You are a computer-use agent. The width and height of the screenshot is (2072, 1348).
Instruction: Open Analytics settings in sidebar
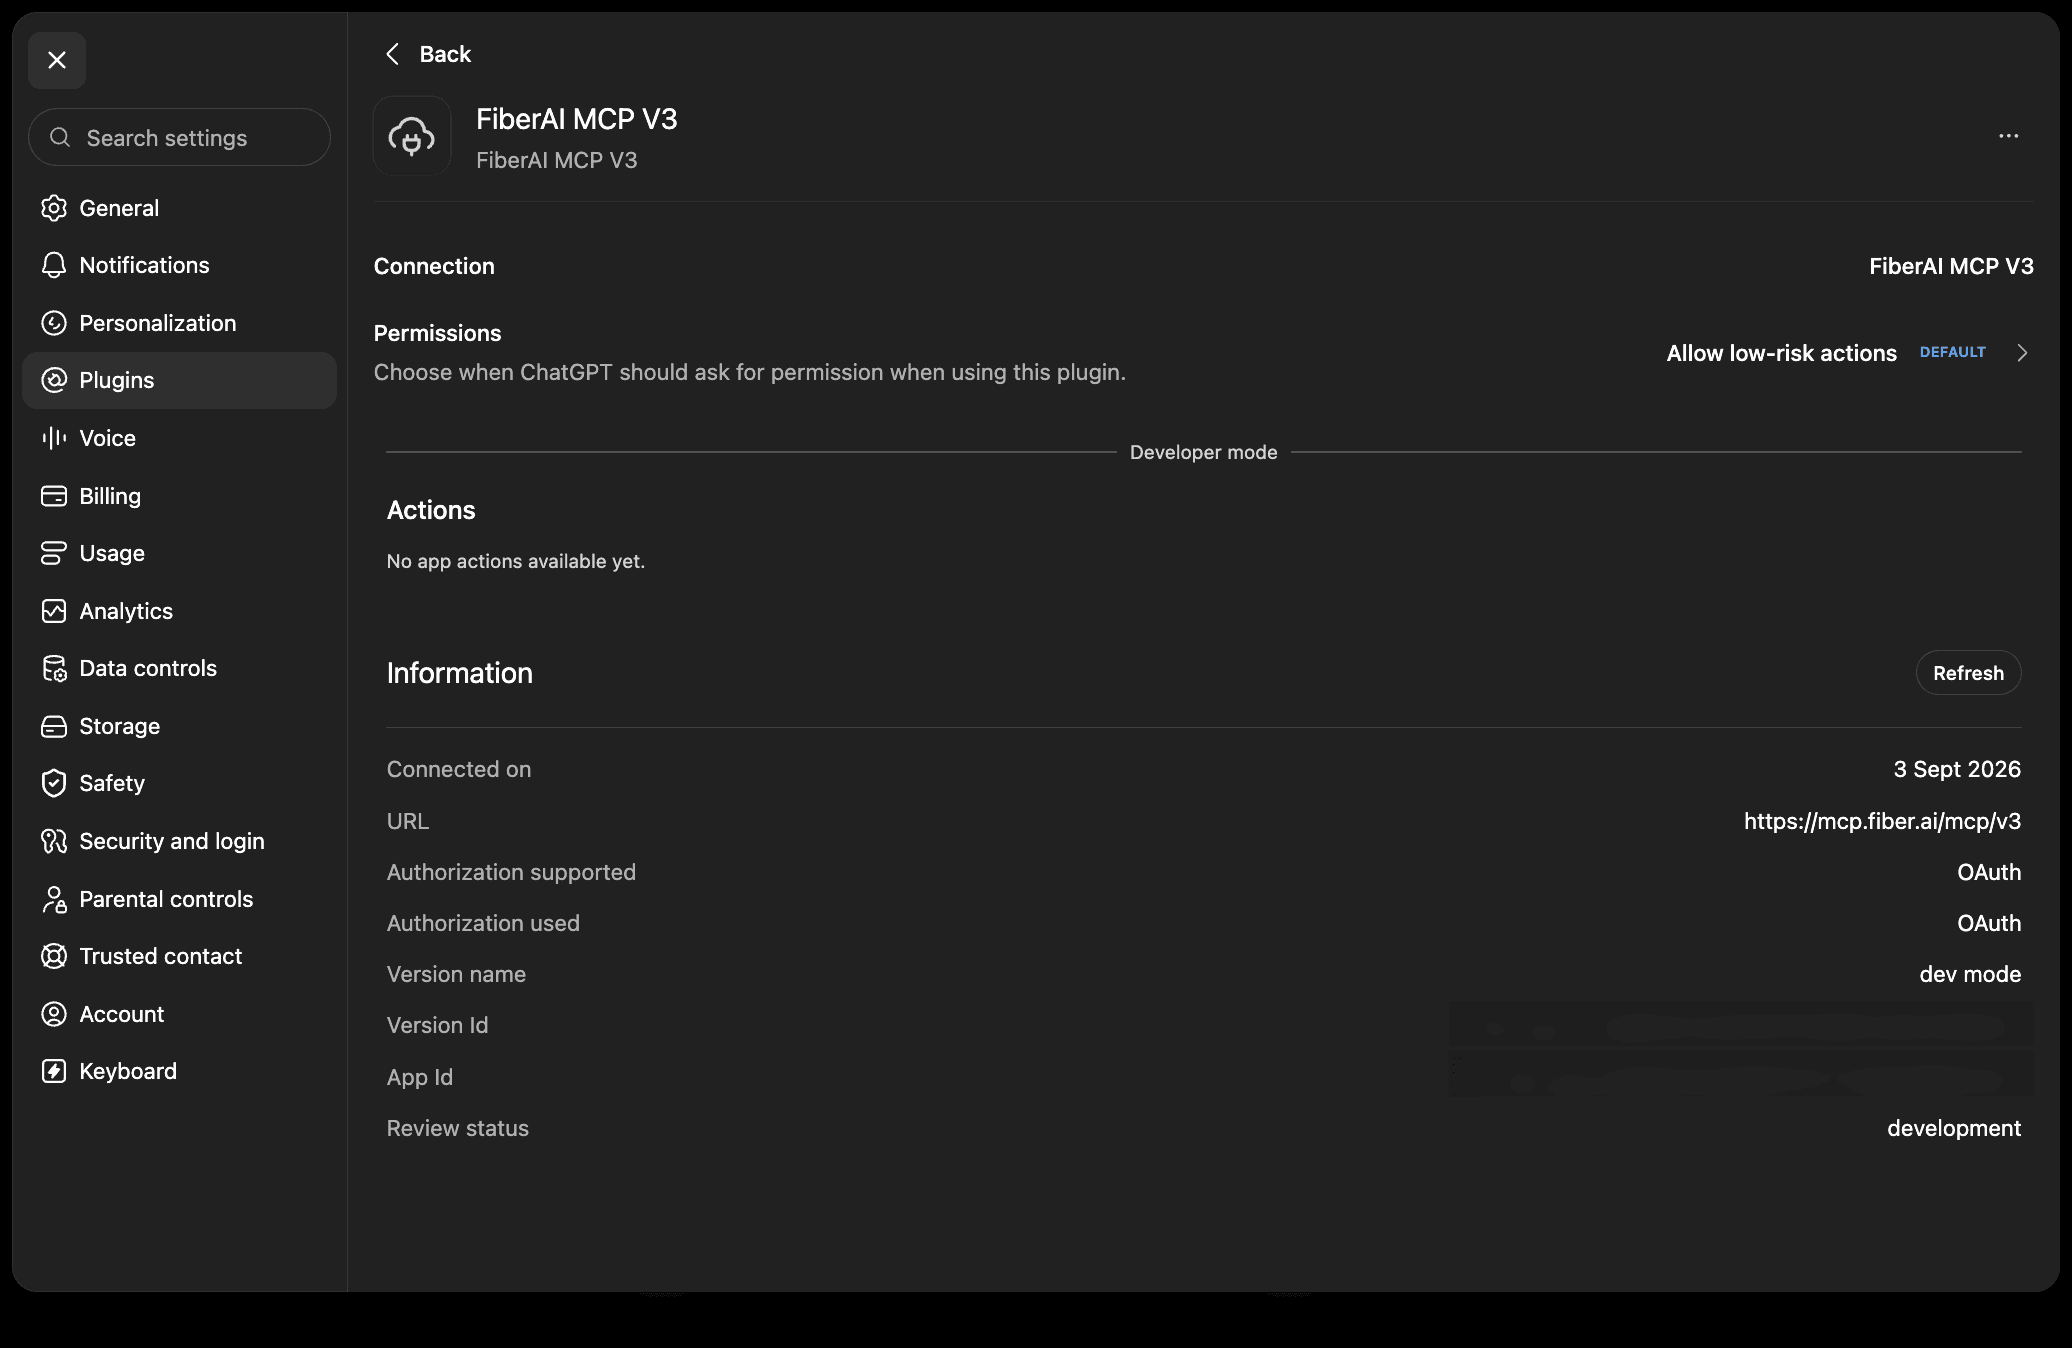(179, 611)
